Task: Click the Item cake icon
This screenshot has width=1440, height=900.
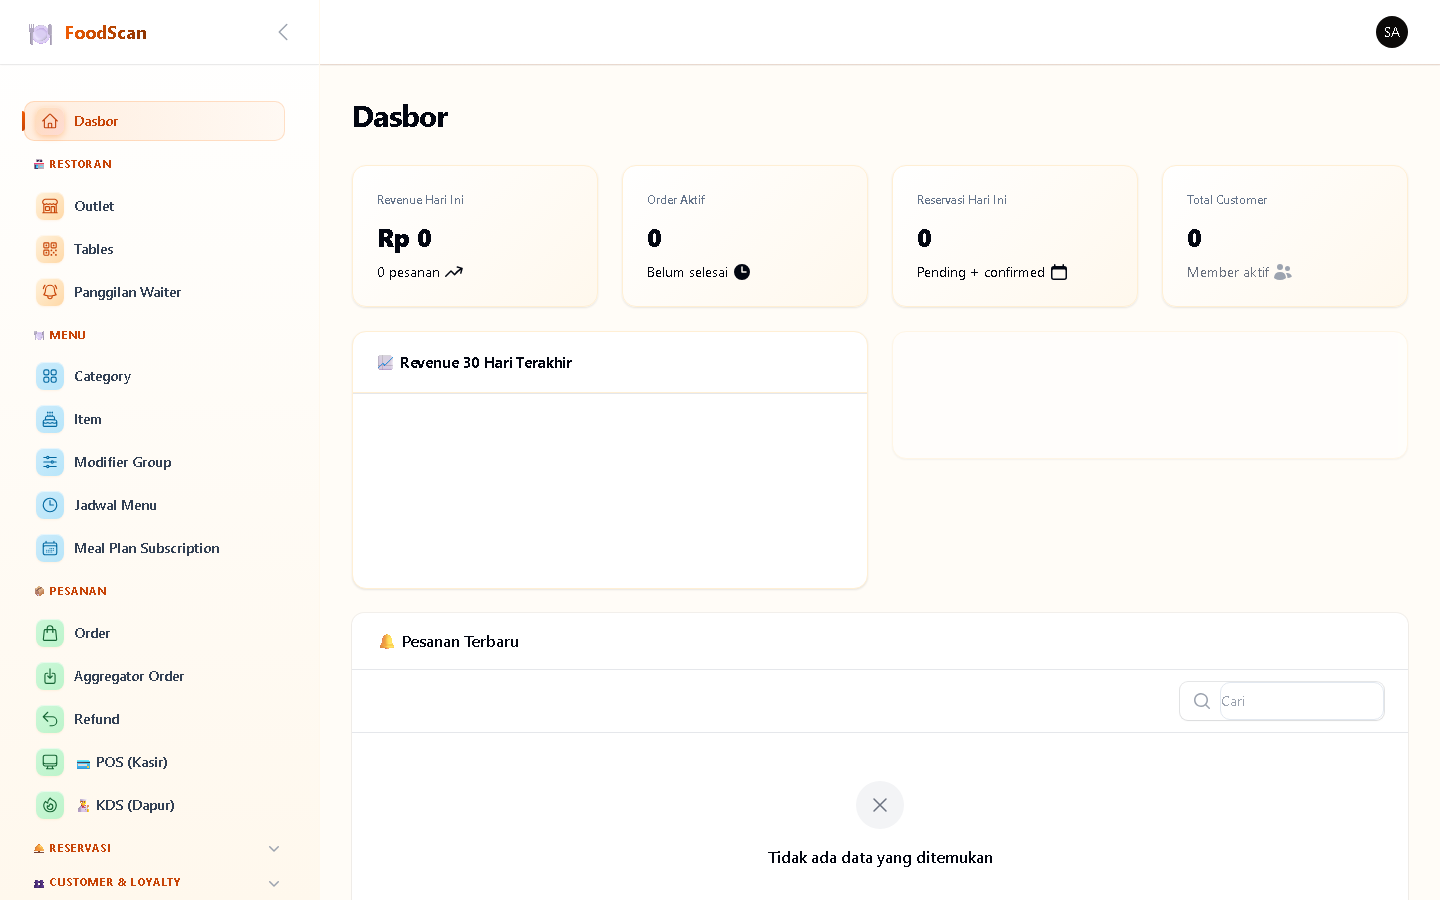Action: (50, 419)
